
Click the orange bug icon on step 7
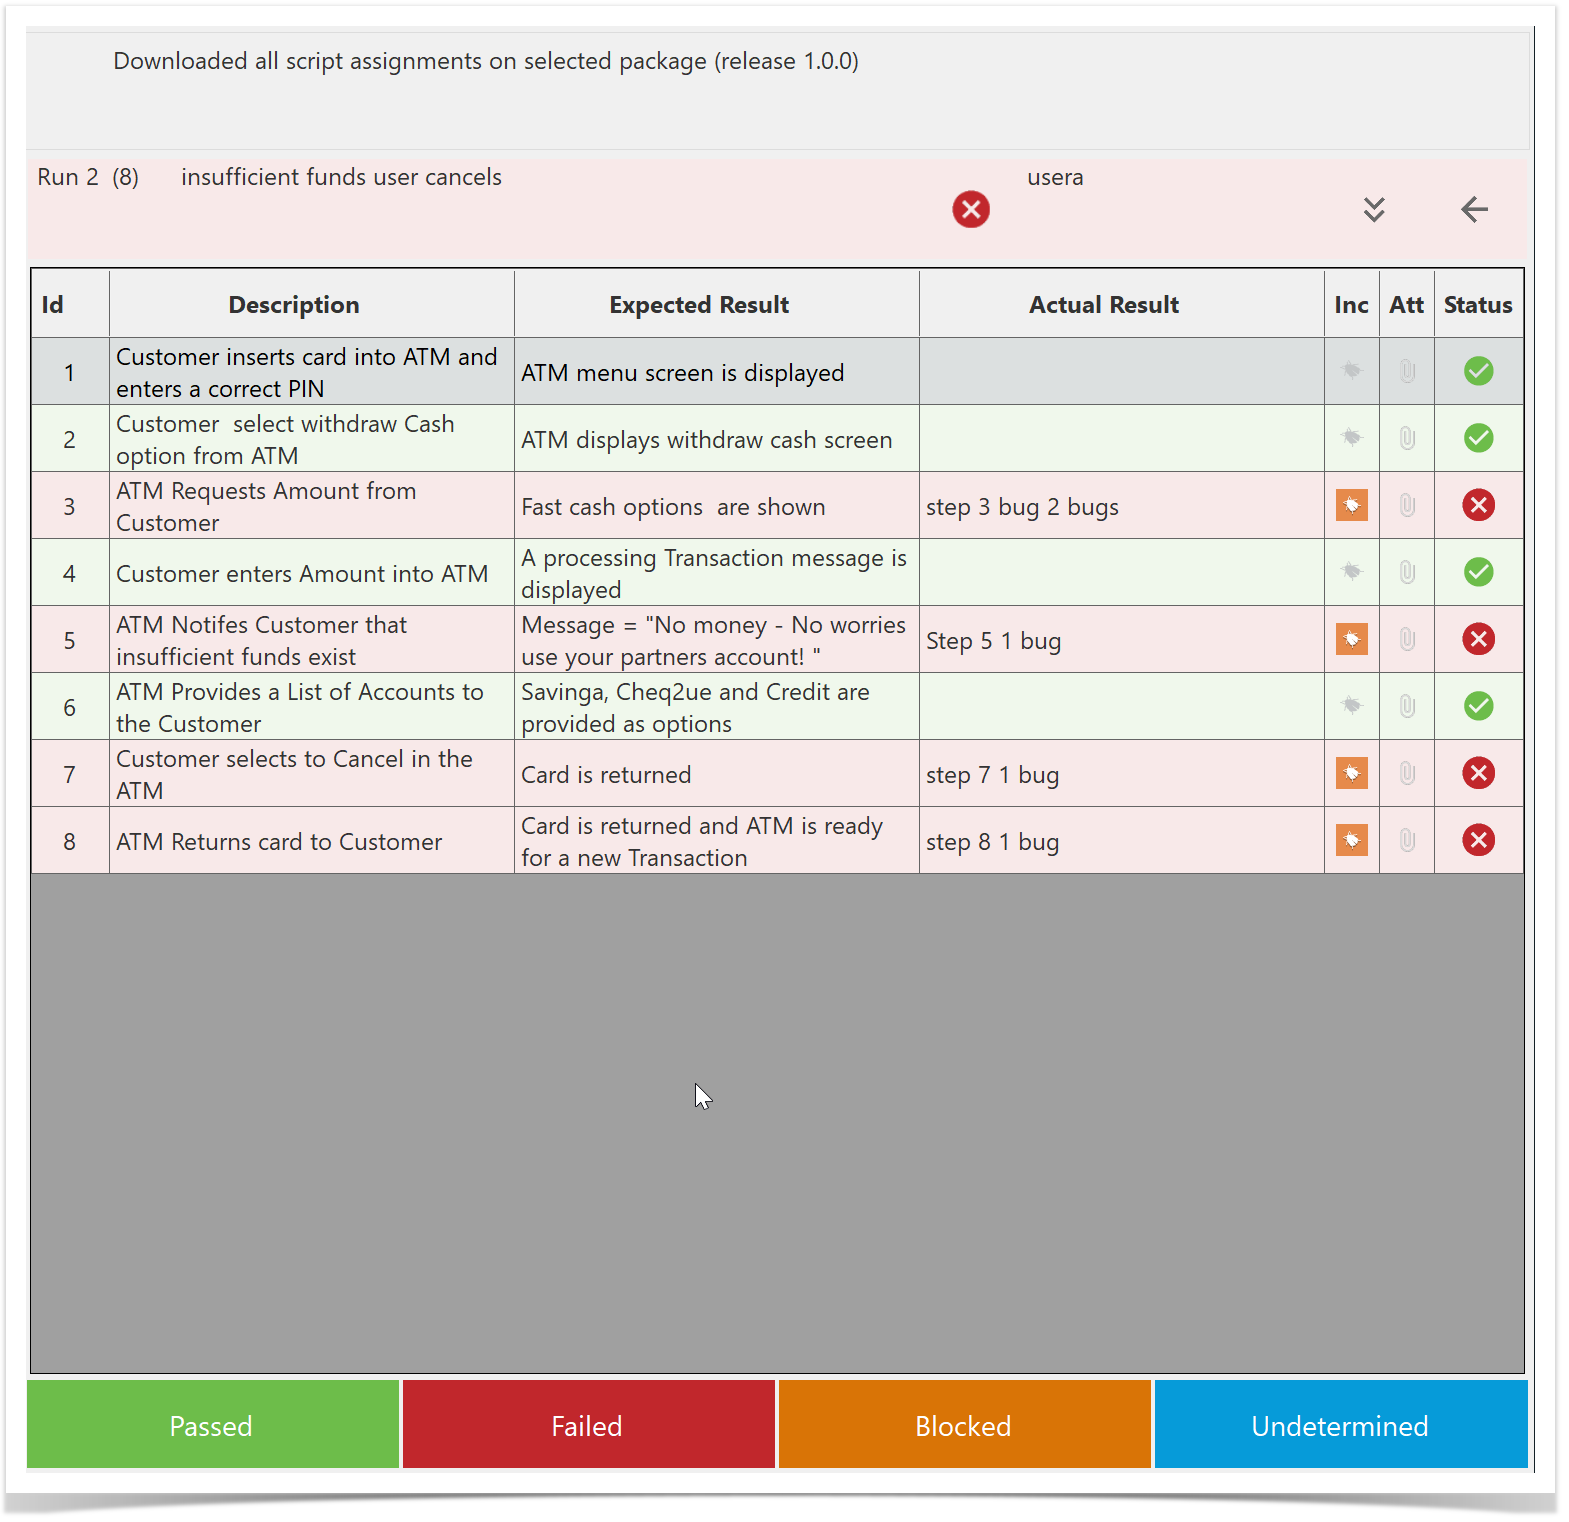pos(1351,774)
